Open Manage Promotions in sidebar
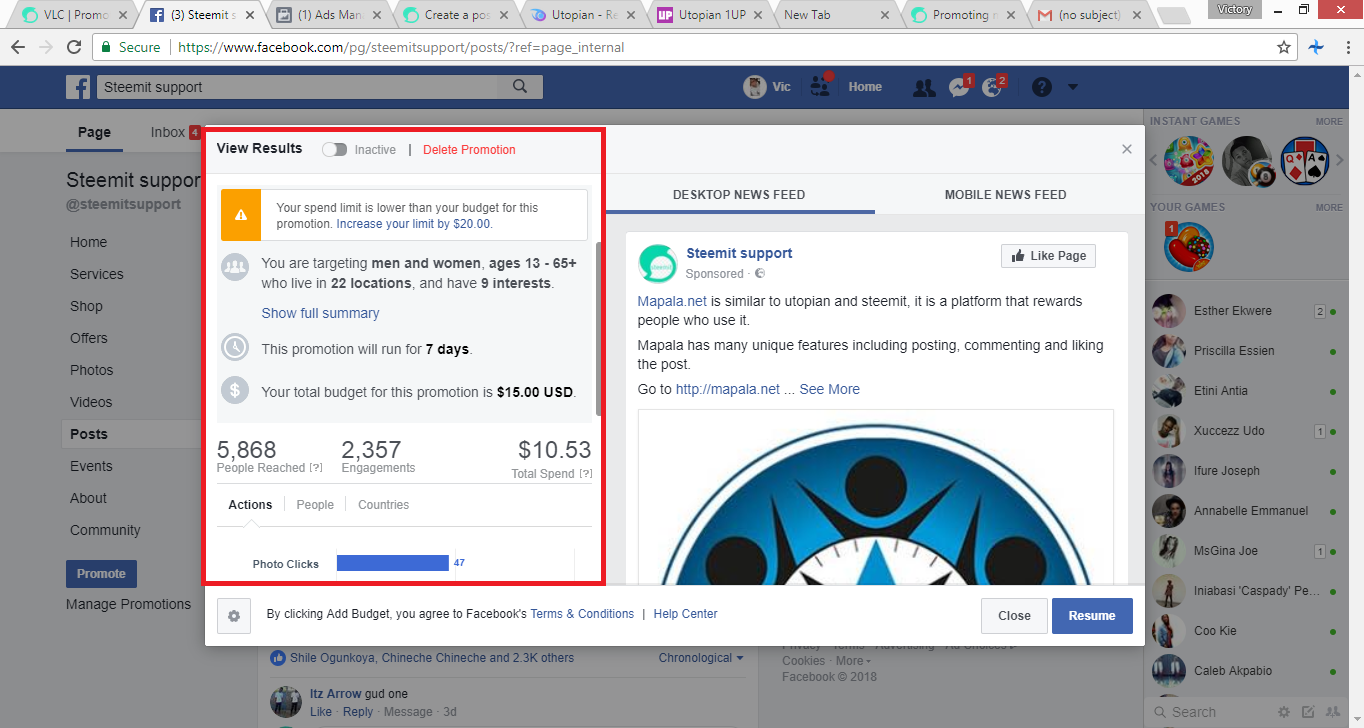The width and height of the screenshot is (1364, 728). [x=128, y=604]
